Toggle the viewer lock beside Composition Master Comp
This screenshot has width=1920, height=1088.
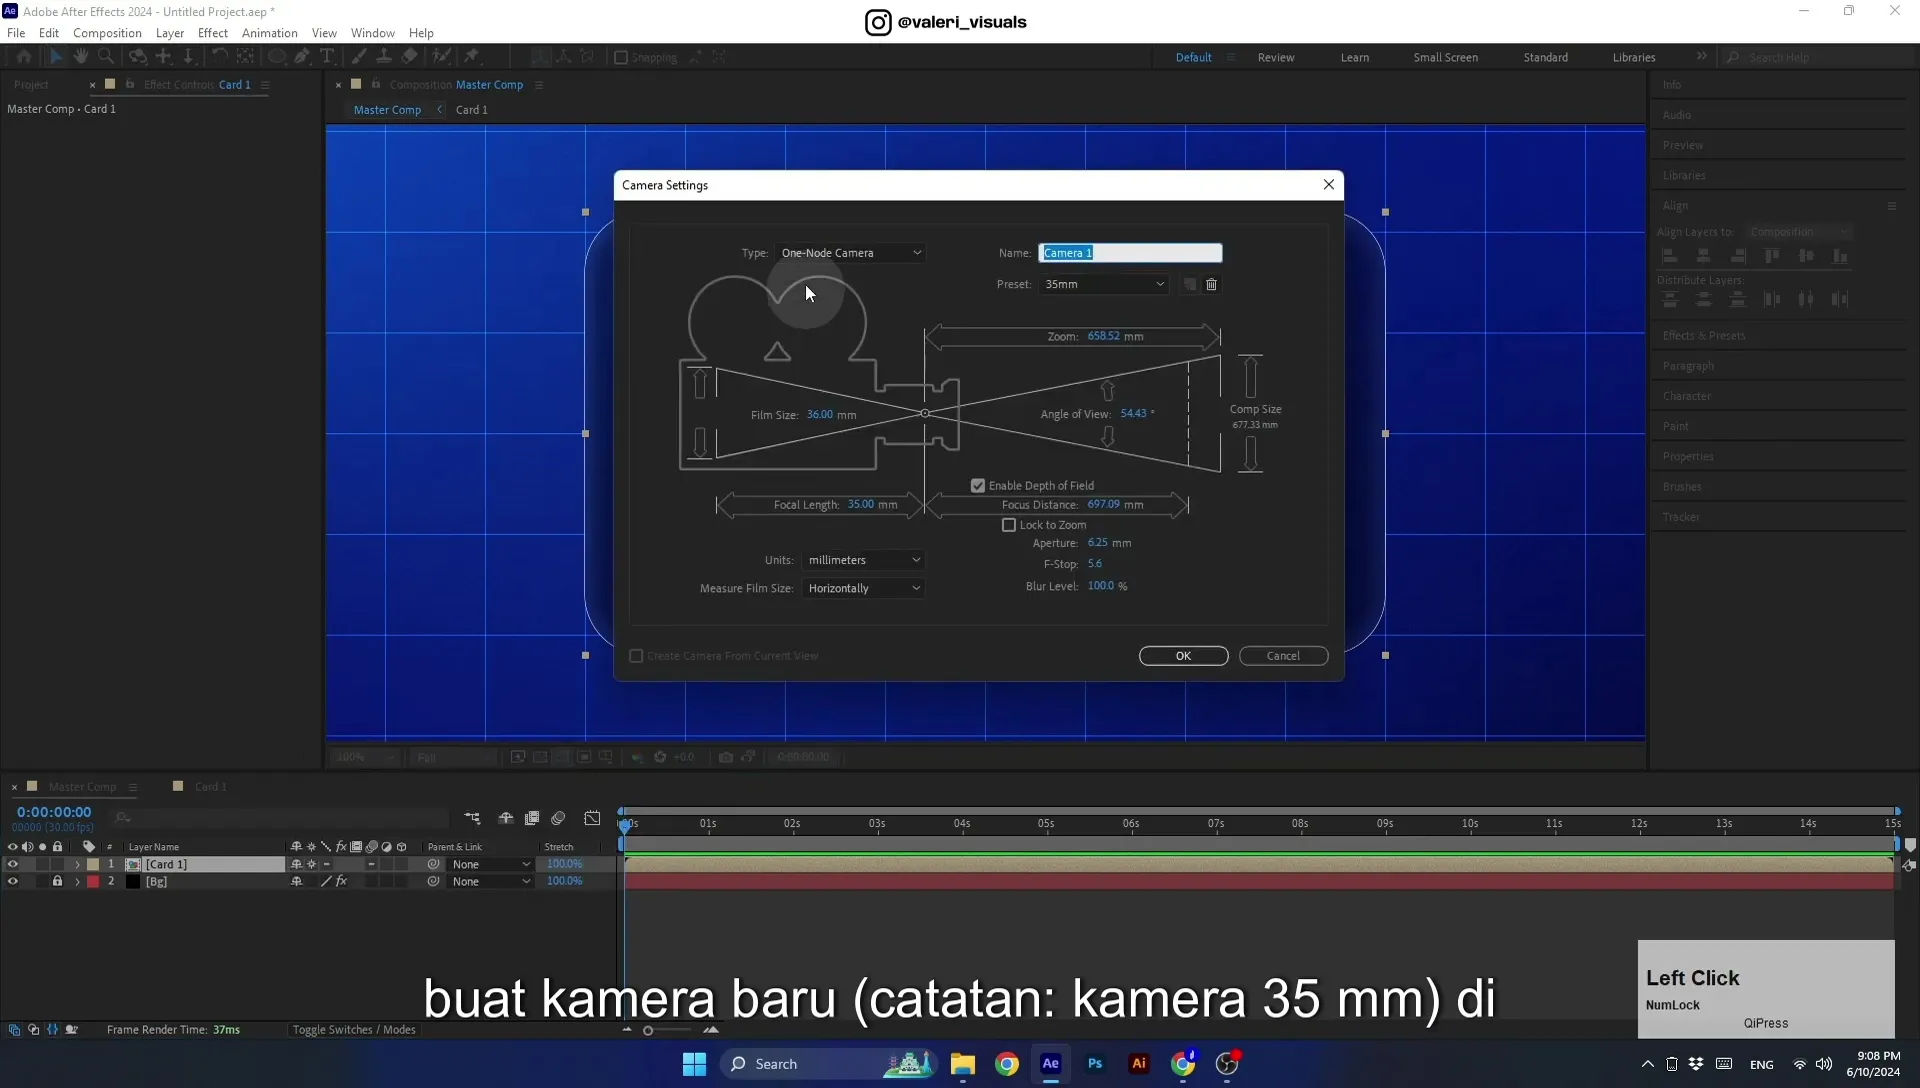point(376,84)
